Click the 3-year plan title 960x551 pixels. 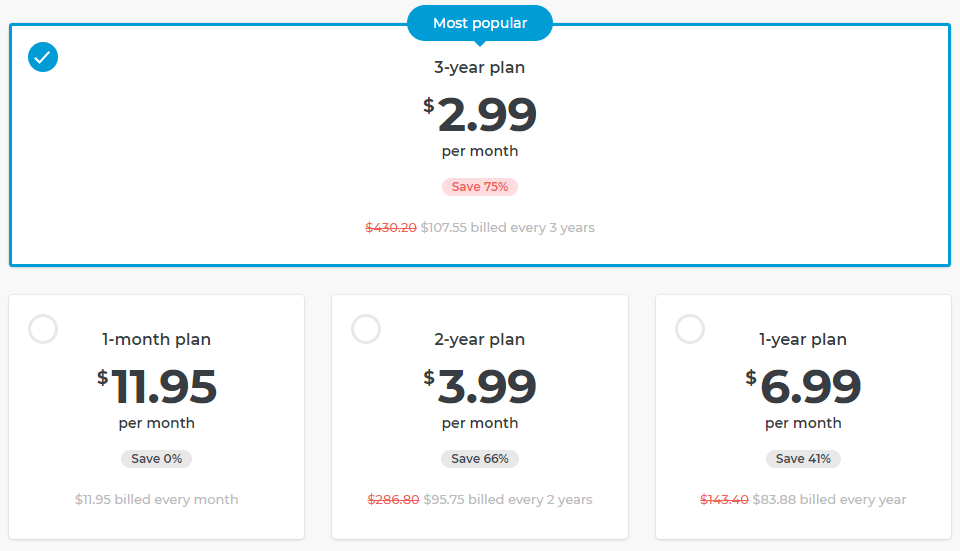[479, 67]
